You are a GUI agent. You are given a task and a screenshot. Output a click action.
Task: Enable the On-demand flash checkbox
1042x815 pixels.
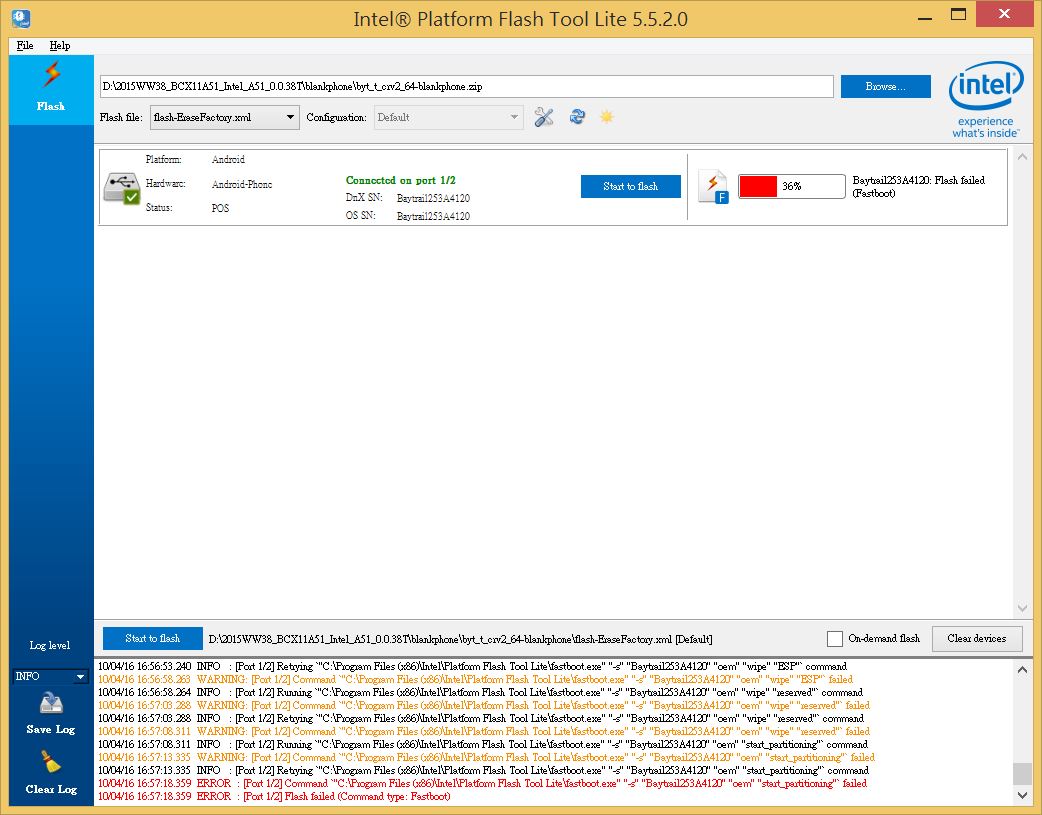(x=835, y=639)
